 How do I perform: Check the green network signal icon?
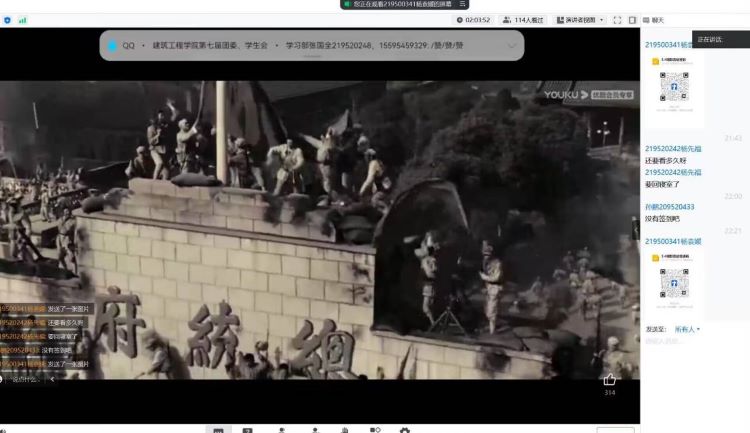point(22,20)
